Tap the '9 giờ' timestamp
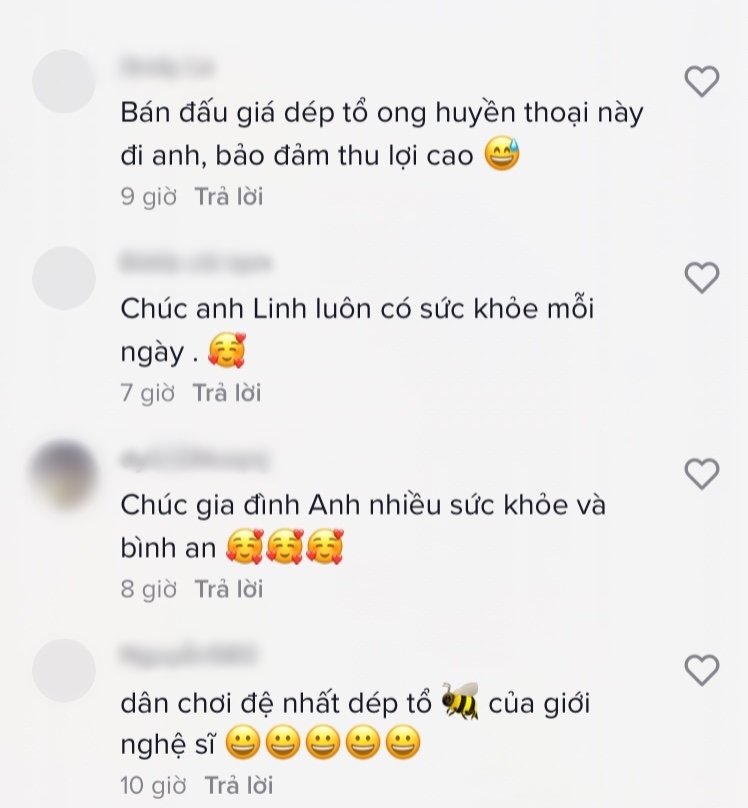The image size is (748, 808). (x=148, y=197)
